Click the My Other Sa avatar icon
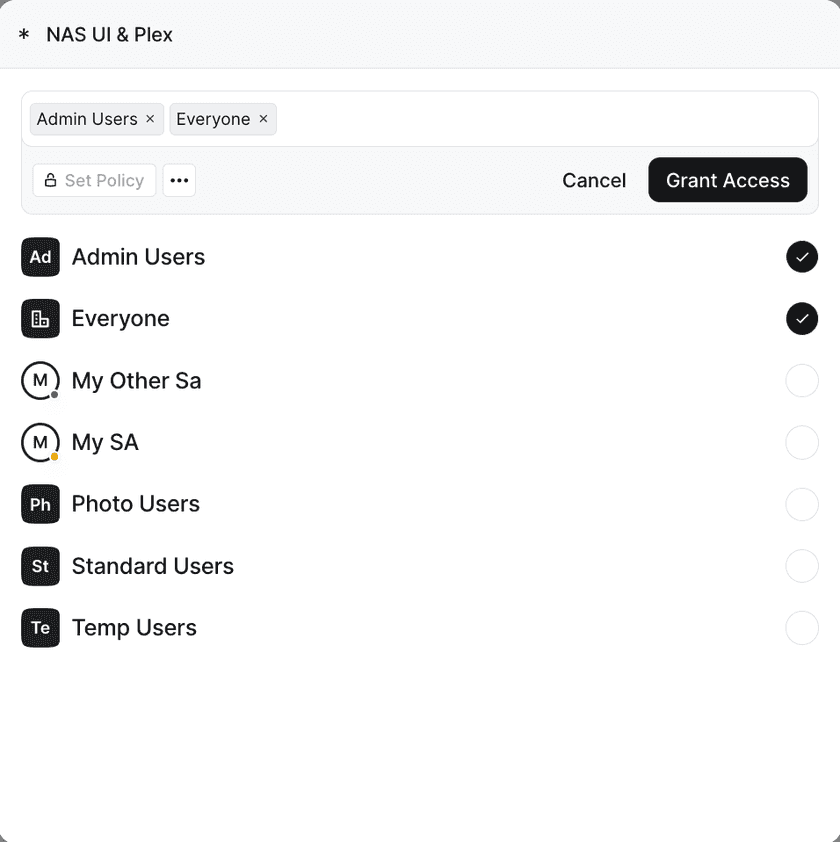The image size is (840, 842). pos(40,381)
